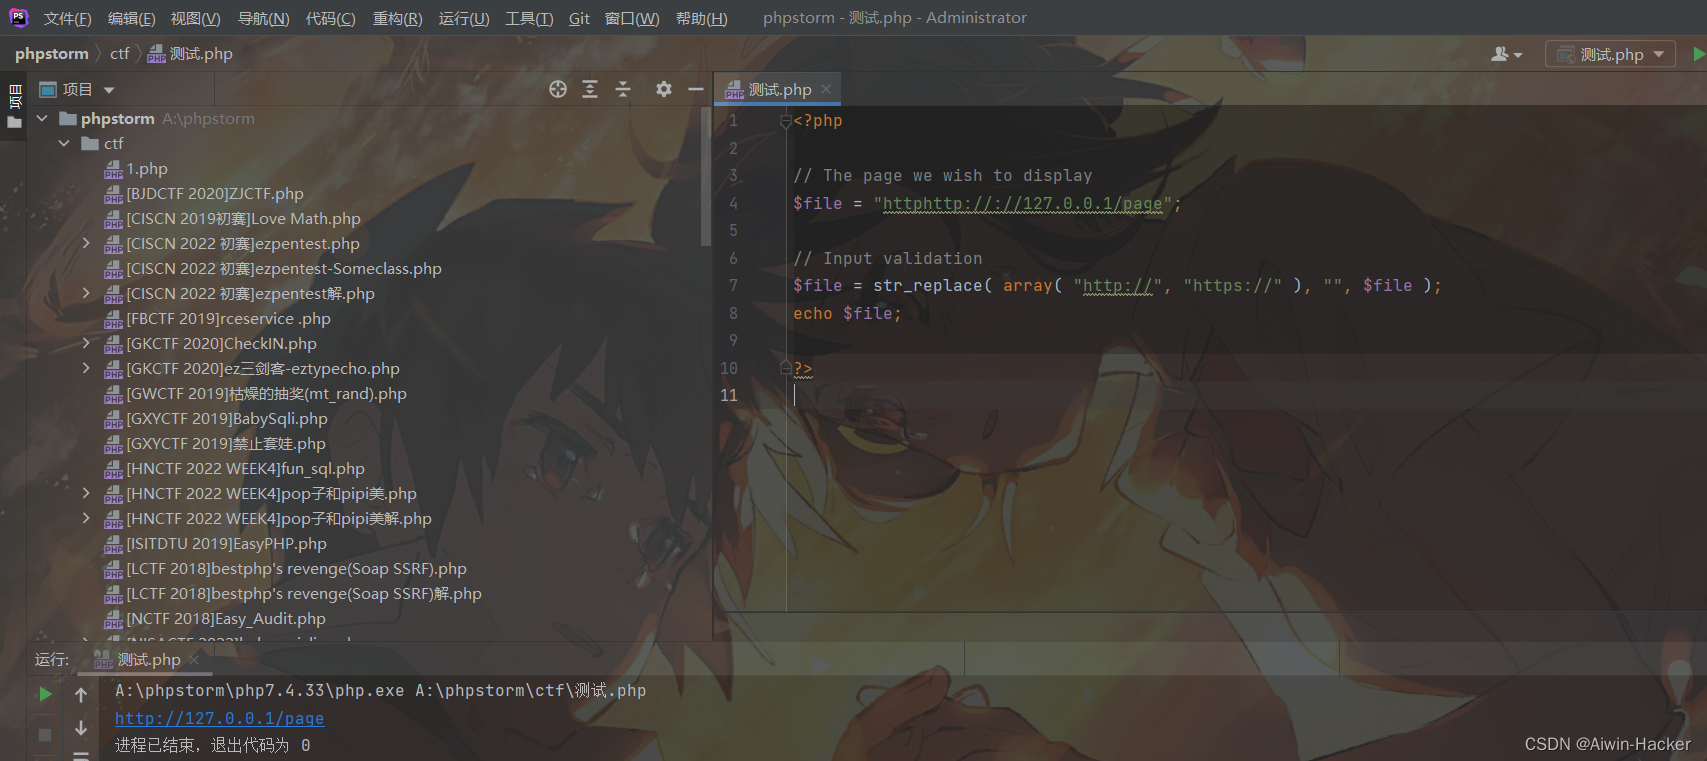This screenshot has height=761, width=1707.
Task: Open [ISITDTU 2019]EasyPHP.php file
Action: 216,543
